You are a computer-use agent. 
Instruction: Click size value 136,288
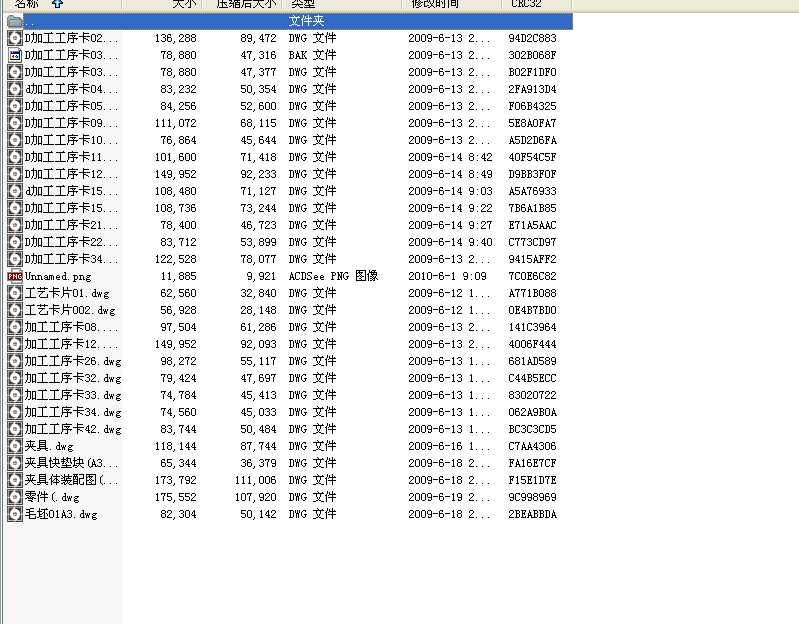[x=176, y=38]
